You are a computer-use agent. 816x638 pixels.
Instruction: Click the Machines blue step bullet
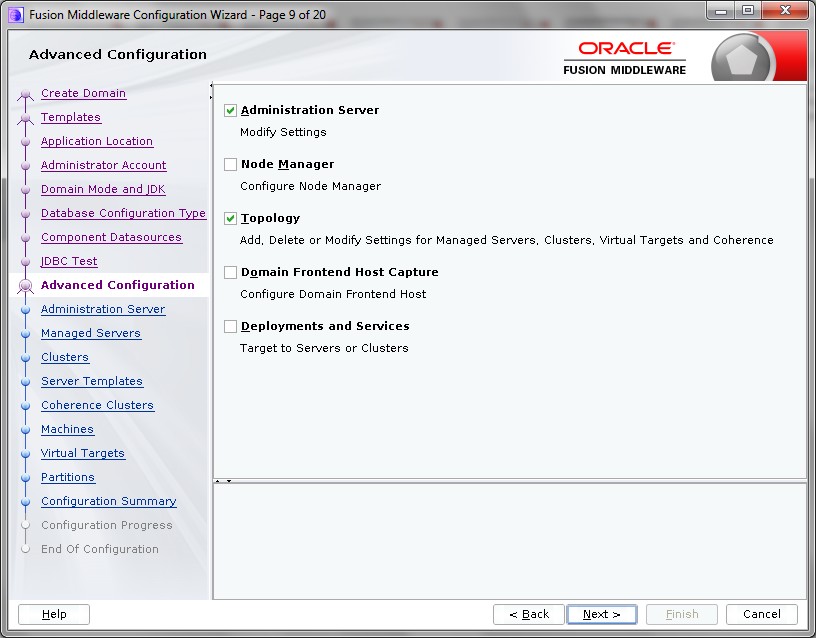point(26,429)
